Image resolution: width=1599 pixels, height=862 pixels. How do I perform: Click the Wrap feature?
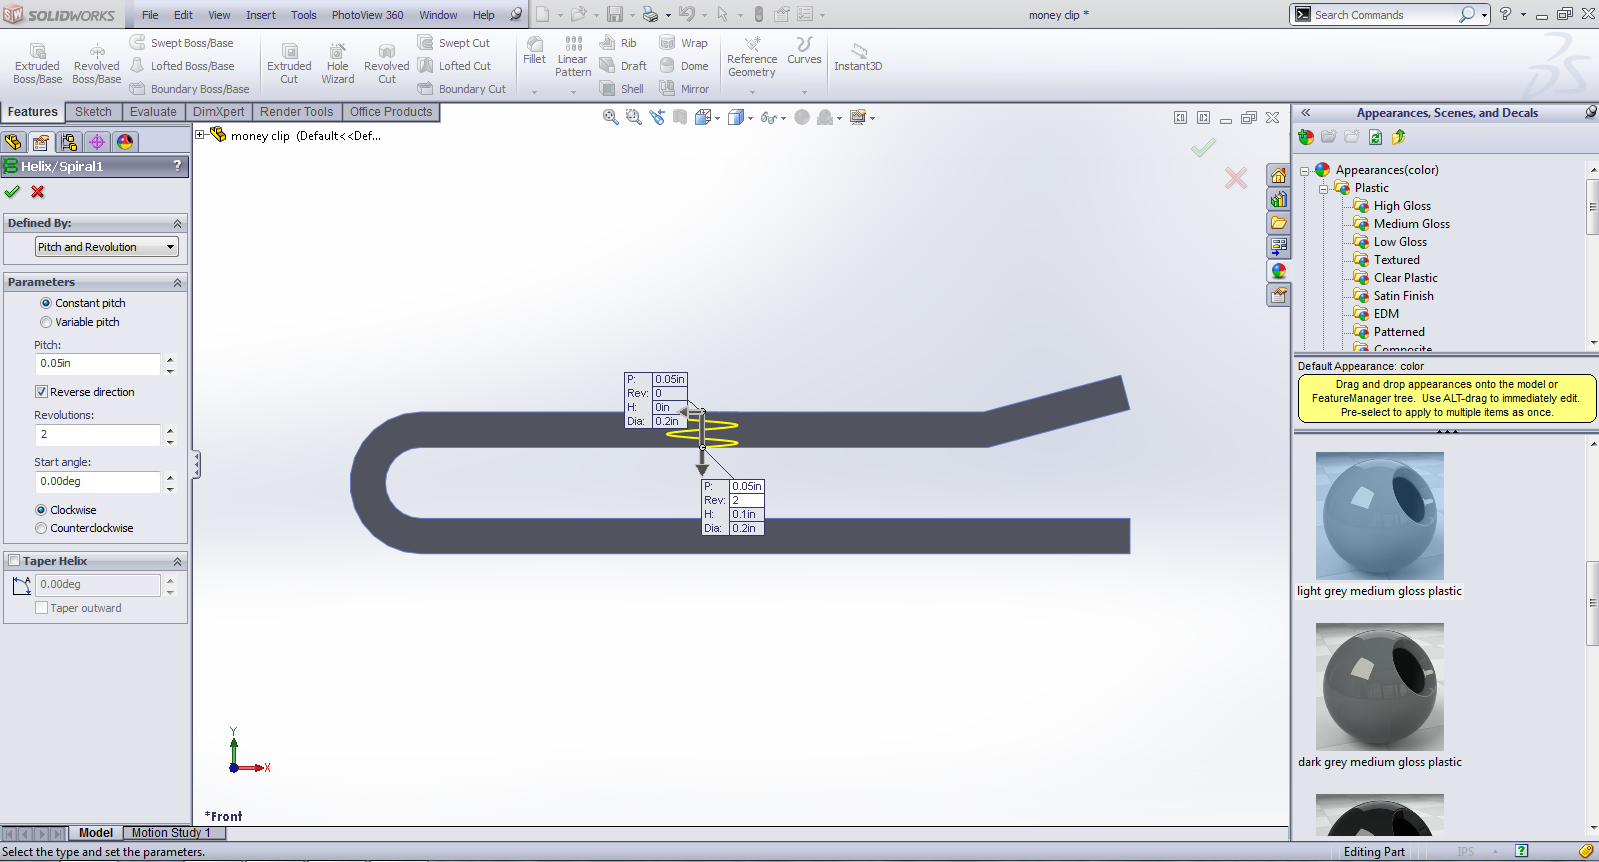(x=684, y=43)
